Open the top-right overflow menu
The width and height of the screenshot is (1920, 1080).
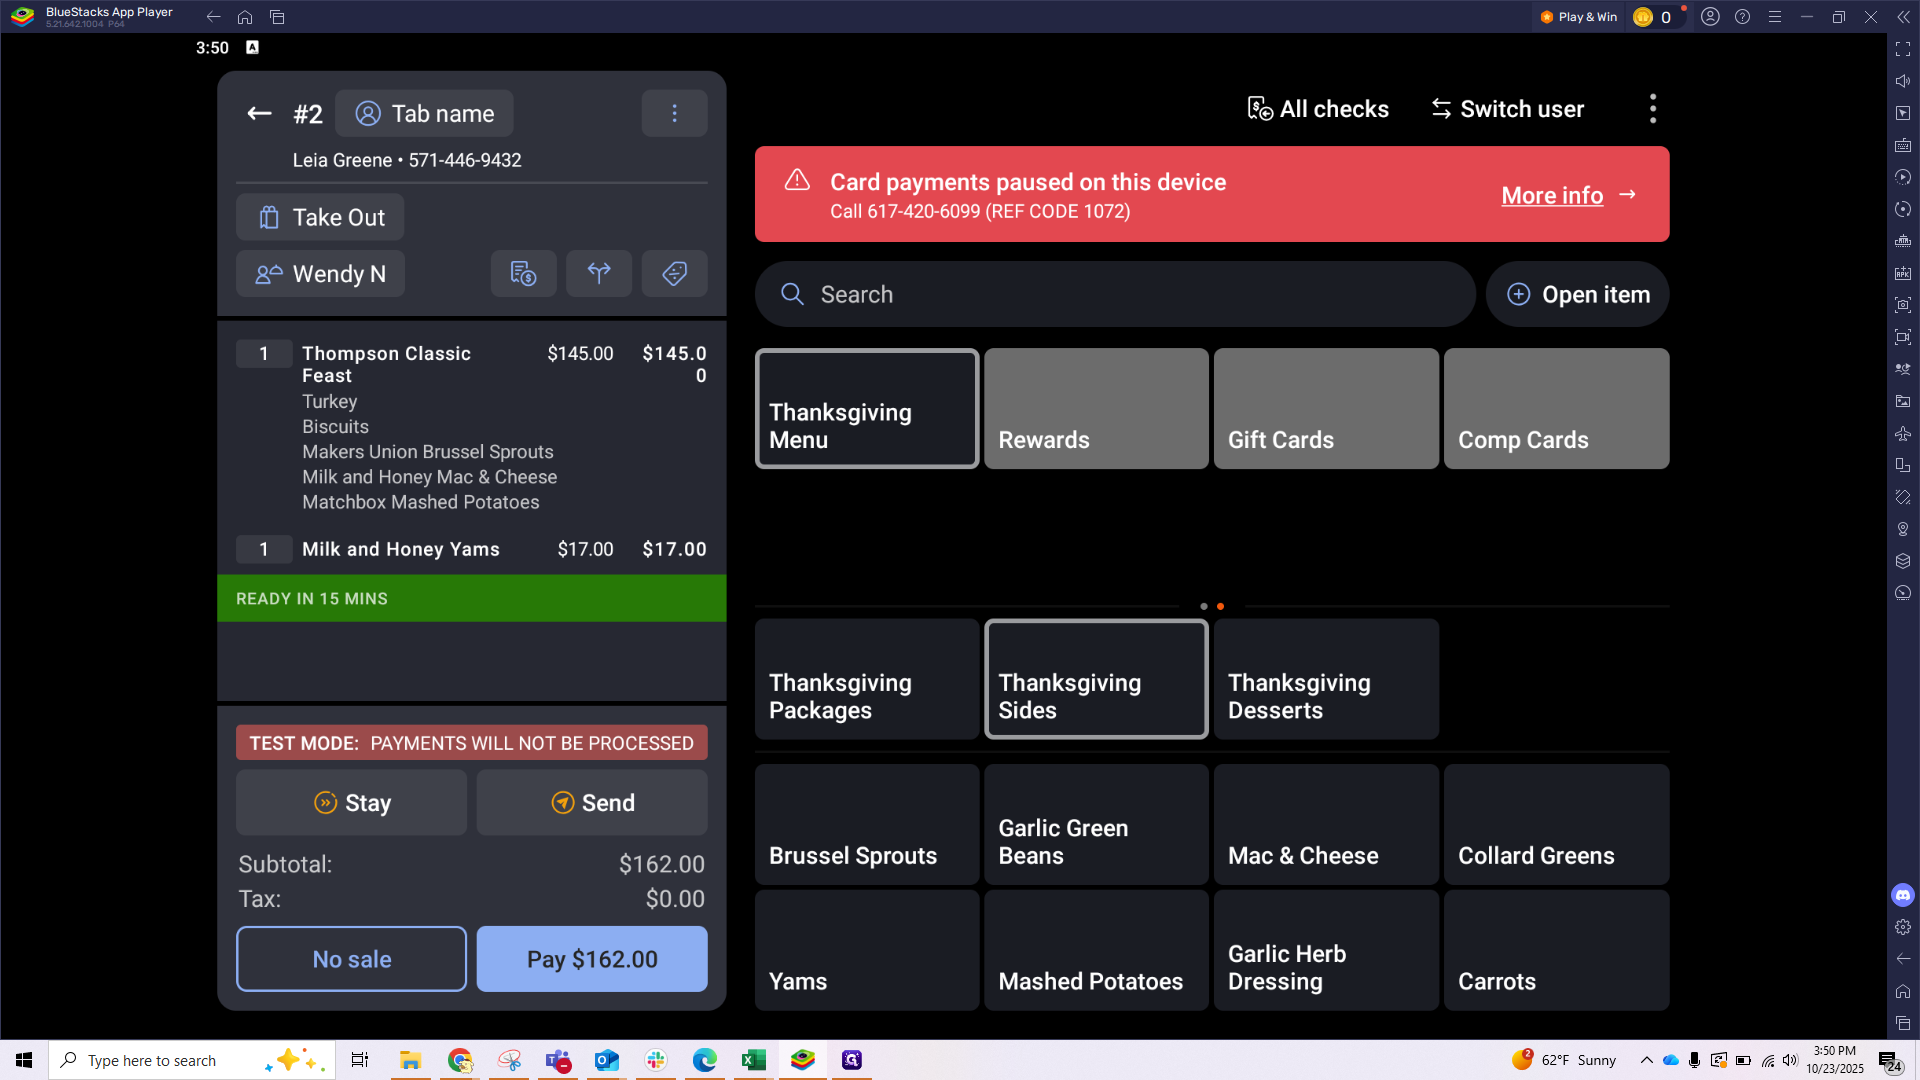coord(1652,109)
